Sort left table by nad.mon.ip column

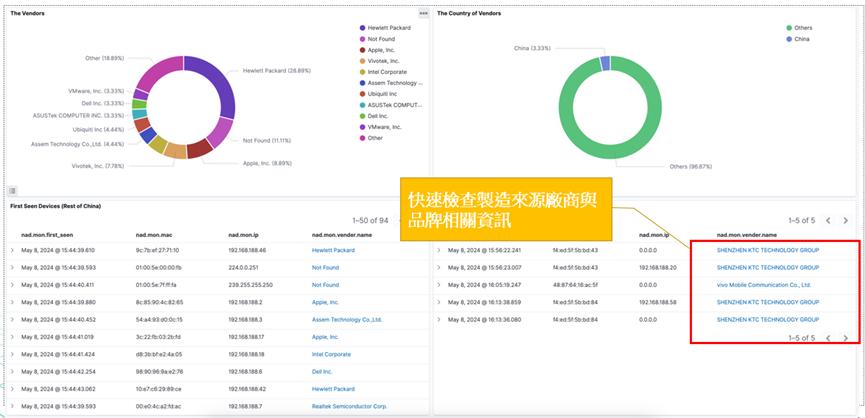[x=243, y=235]
